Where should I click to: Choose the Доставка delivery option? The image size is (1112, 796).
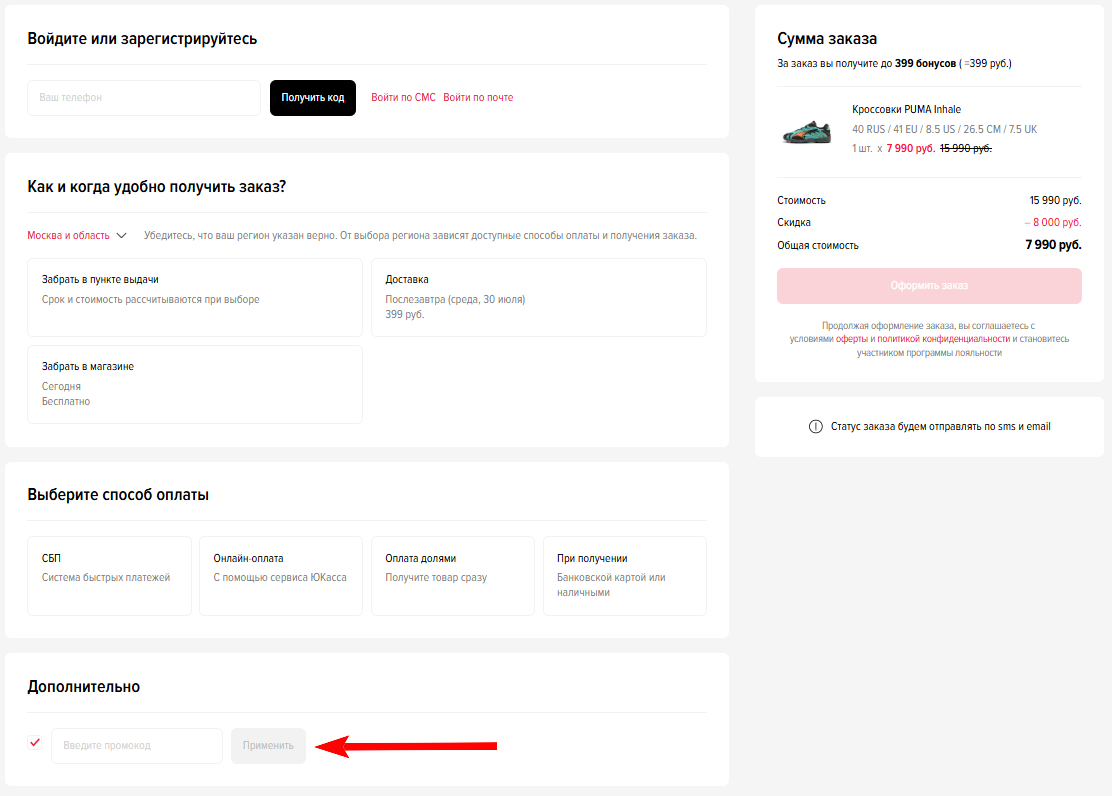tap(538, 297)
